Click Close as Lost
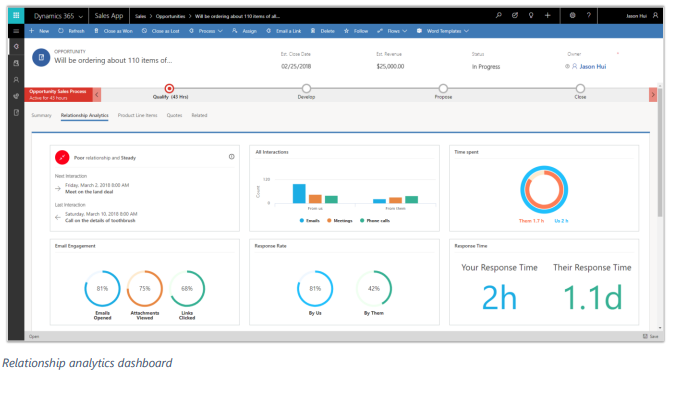Image resolution: width=678 pixels, height=396 pixels. (160, 31)
